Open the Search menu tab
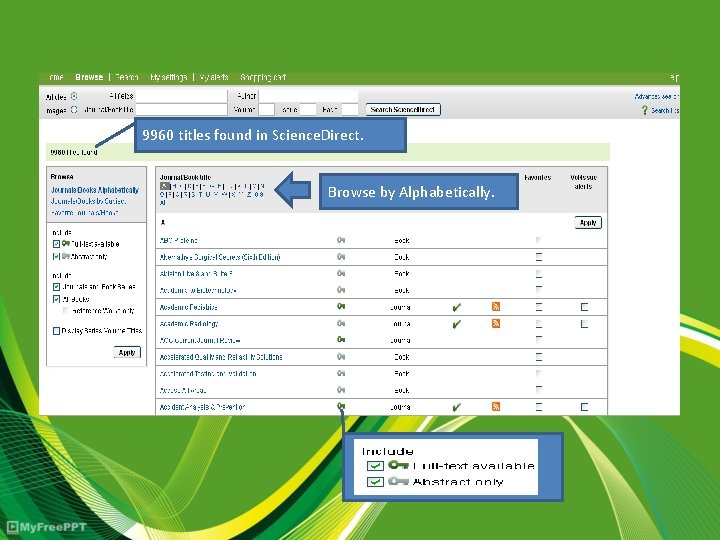 tap(127, 77)
